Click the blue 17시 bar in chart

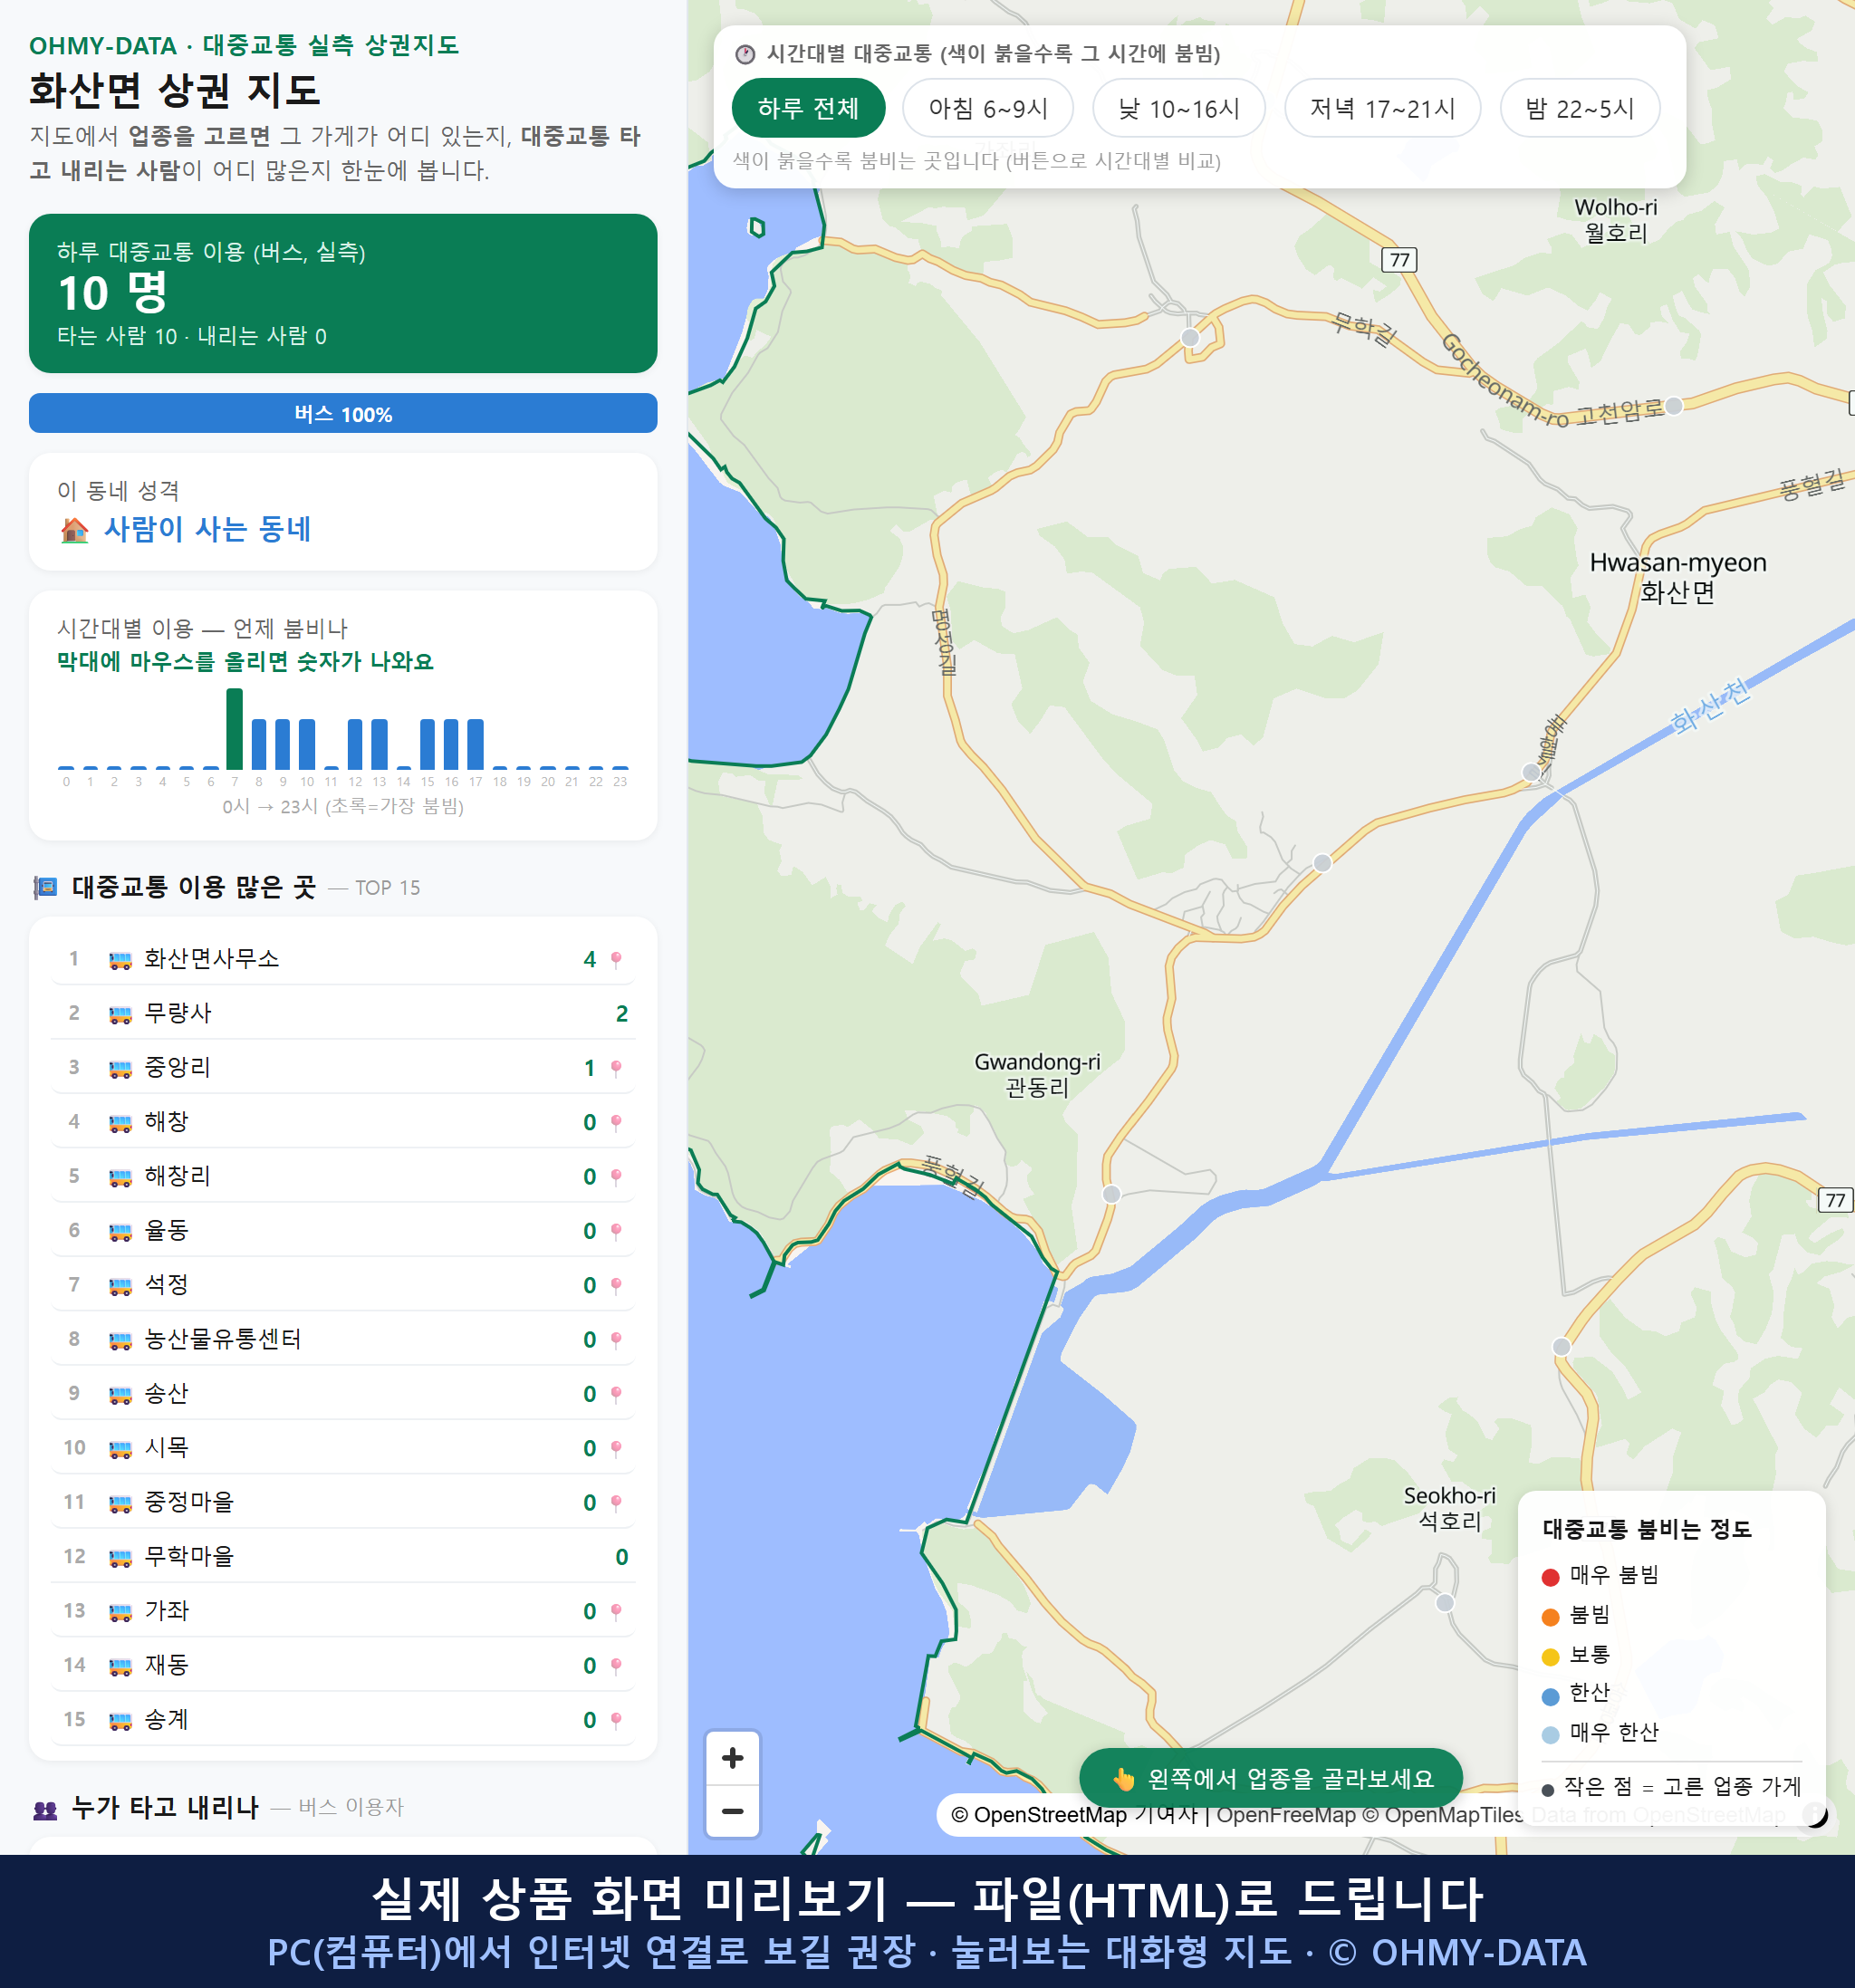point(476,744)
